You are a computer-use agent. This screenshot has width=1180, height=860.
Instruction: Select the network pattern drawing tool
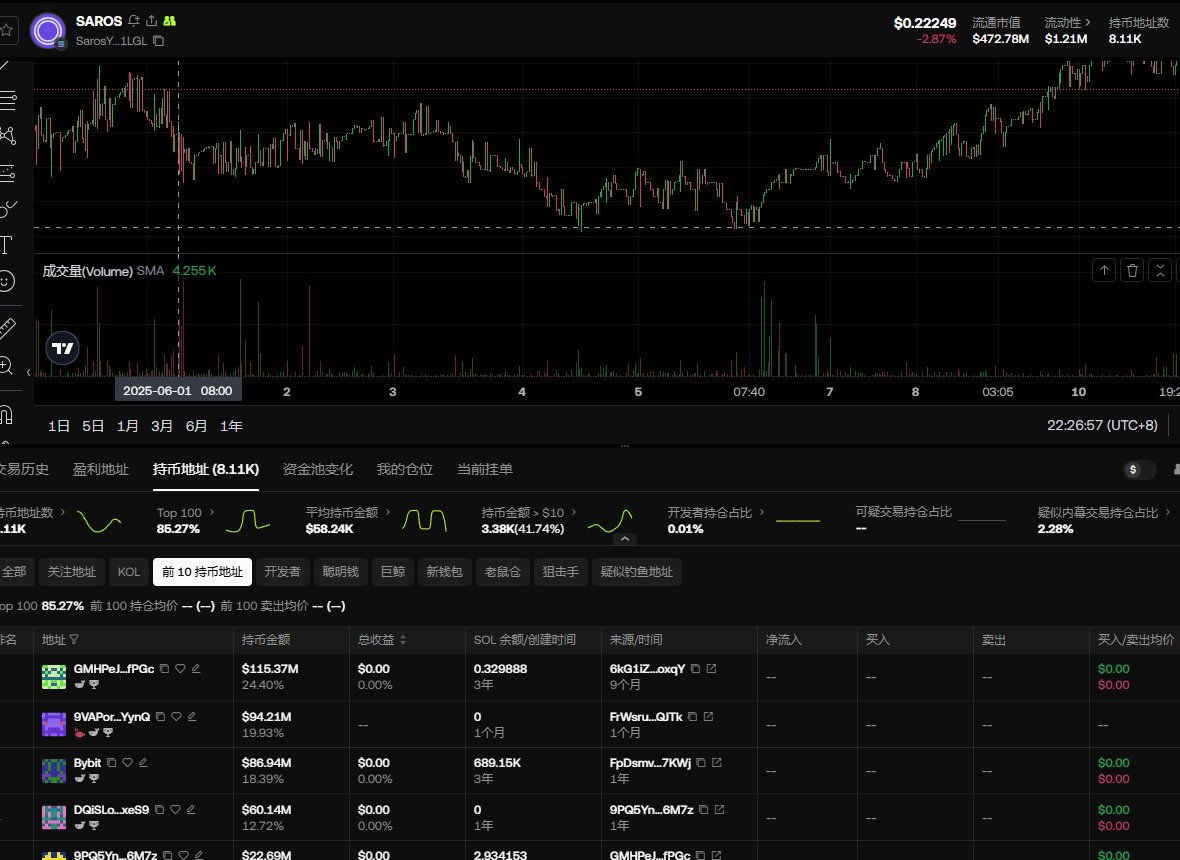point(8,135)
